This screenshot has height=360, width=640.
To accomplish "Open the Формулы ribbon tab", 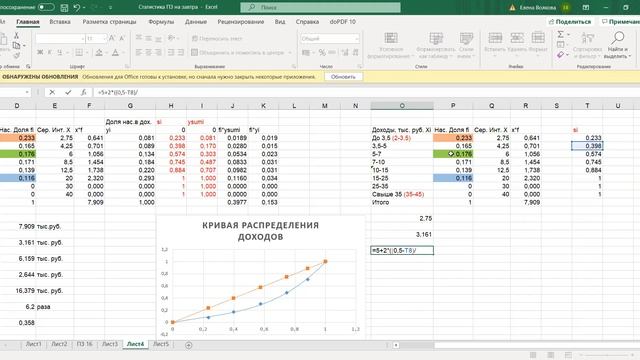I will [x=161, y=22].
